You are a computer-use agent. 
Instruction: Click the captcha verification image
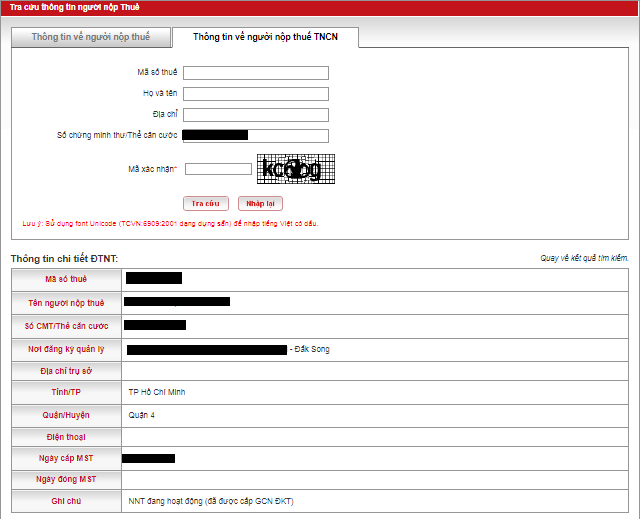(x=296, y=169)
